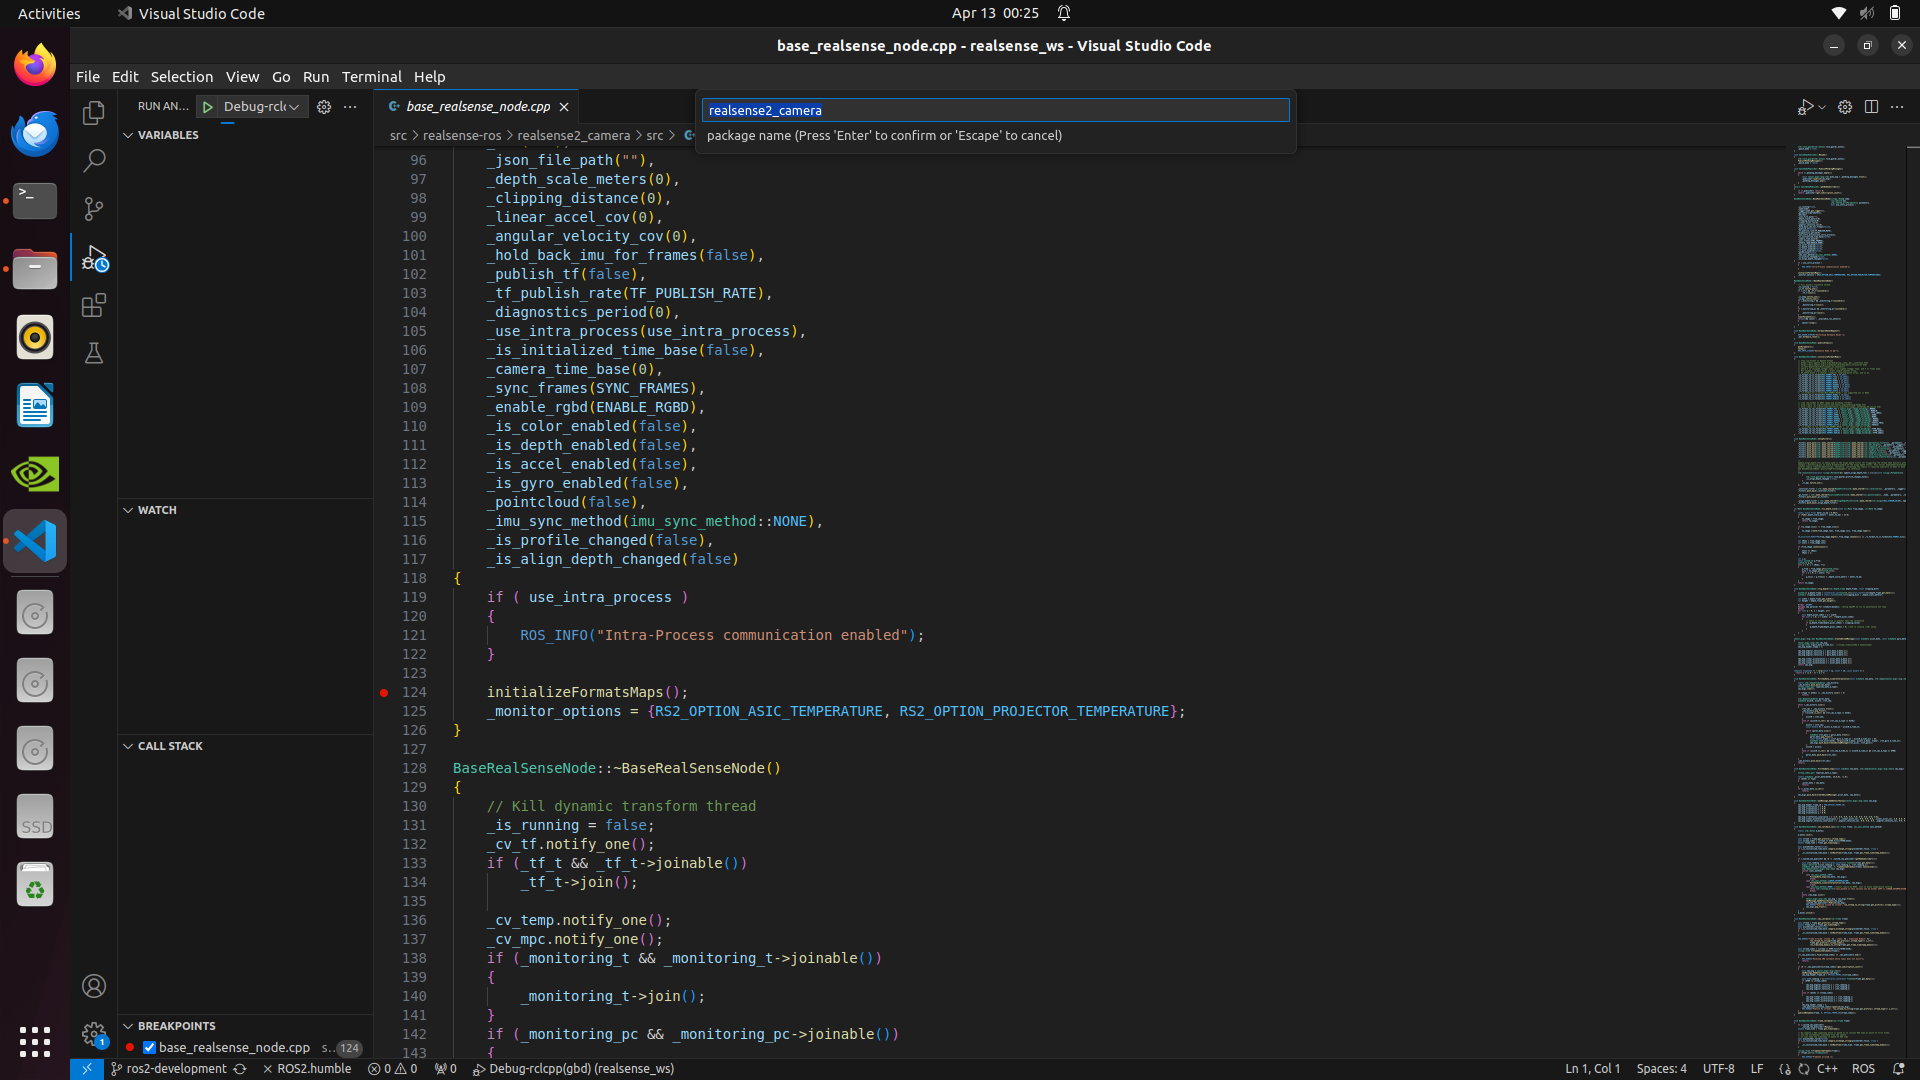1920x1080 pixels.
Task: Select the Run and Debug view icon
Action: (94, 258)
